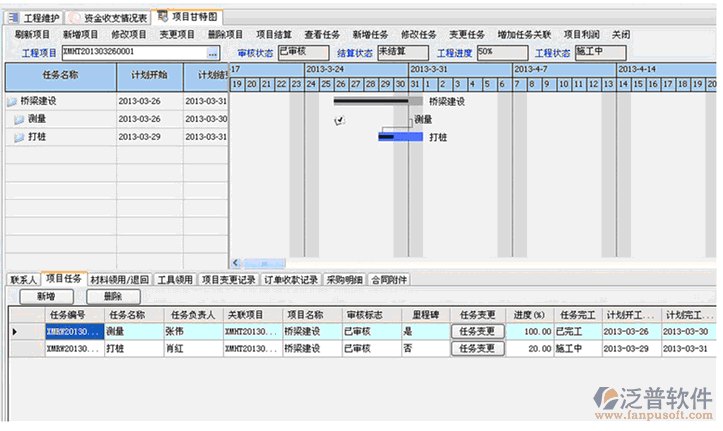Click the folder icon beside 打桩
This screenshot has width=723, height=431.
19,137
